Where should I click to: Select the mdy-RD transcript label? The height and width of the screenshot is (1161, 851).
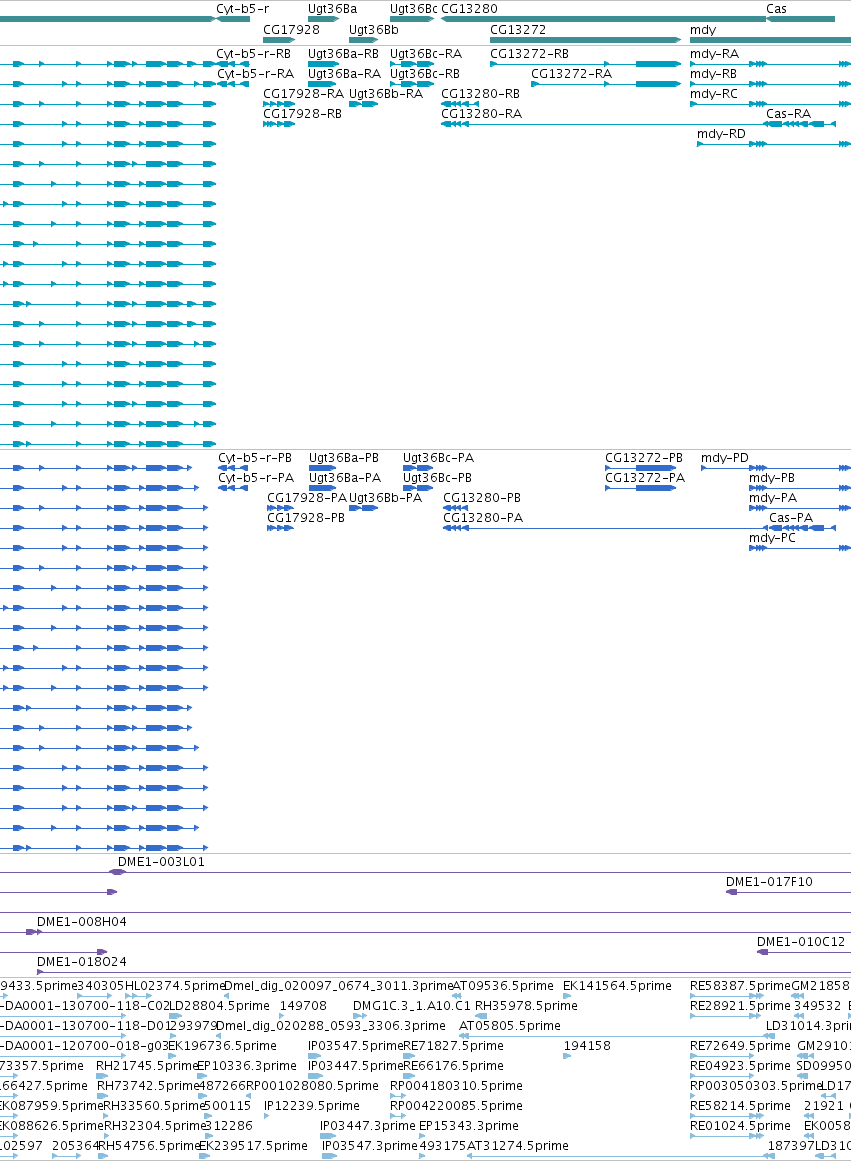(721, 134)
